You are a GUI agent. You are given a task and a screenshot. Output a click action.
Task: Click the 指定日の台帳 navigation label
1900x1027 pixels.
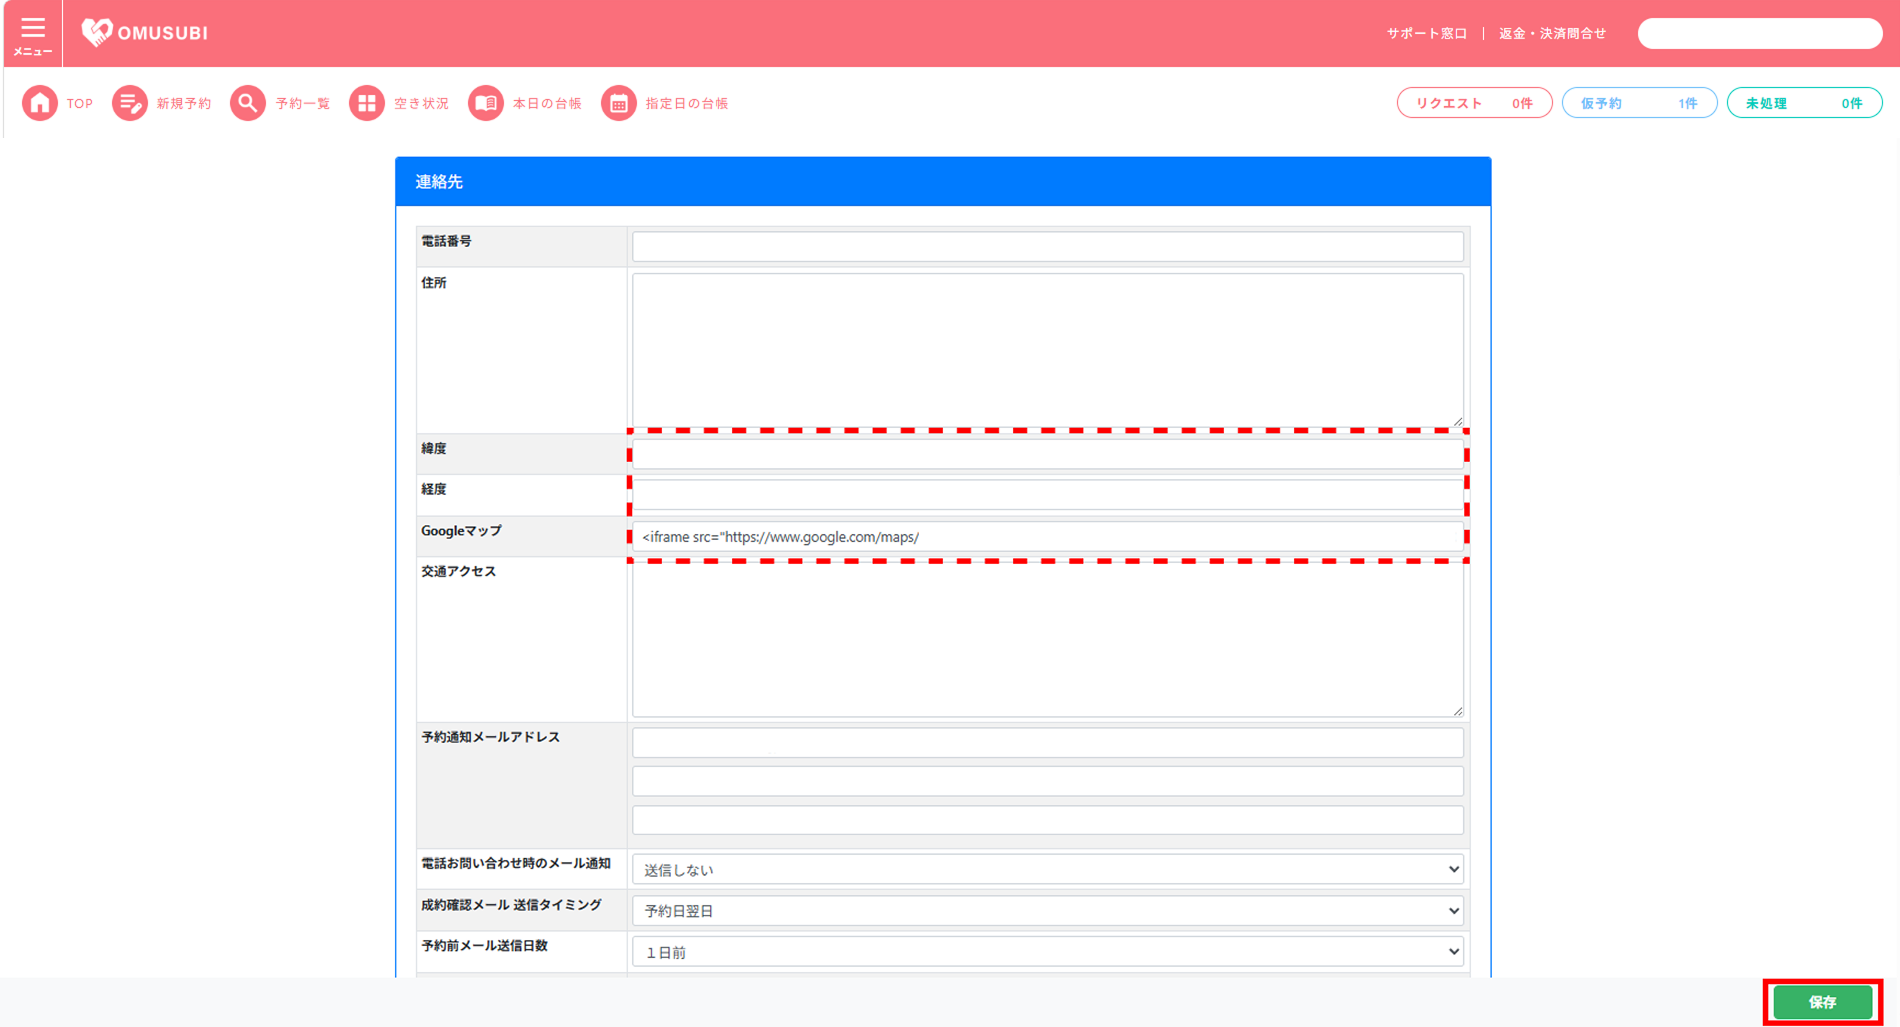coord(687,104)
